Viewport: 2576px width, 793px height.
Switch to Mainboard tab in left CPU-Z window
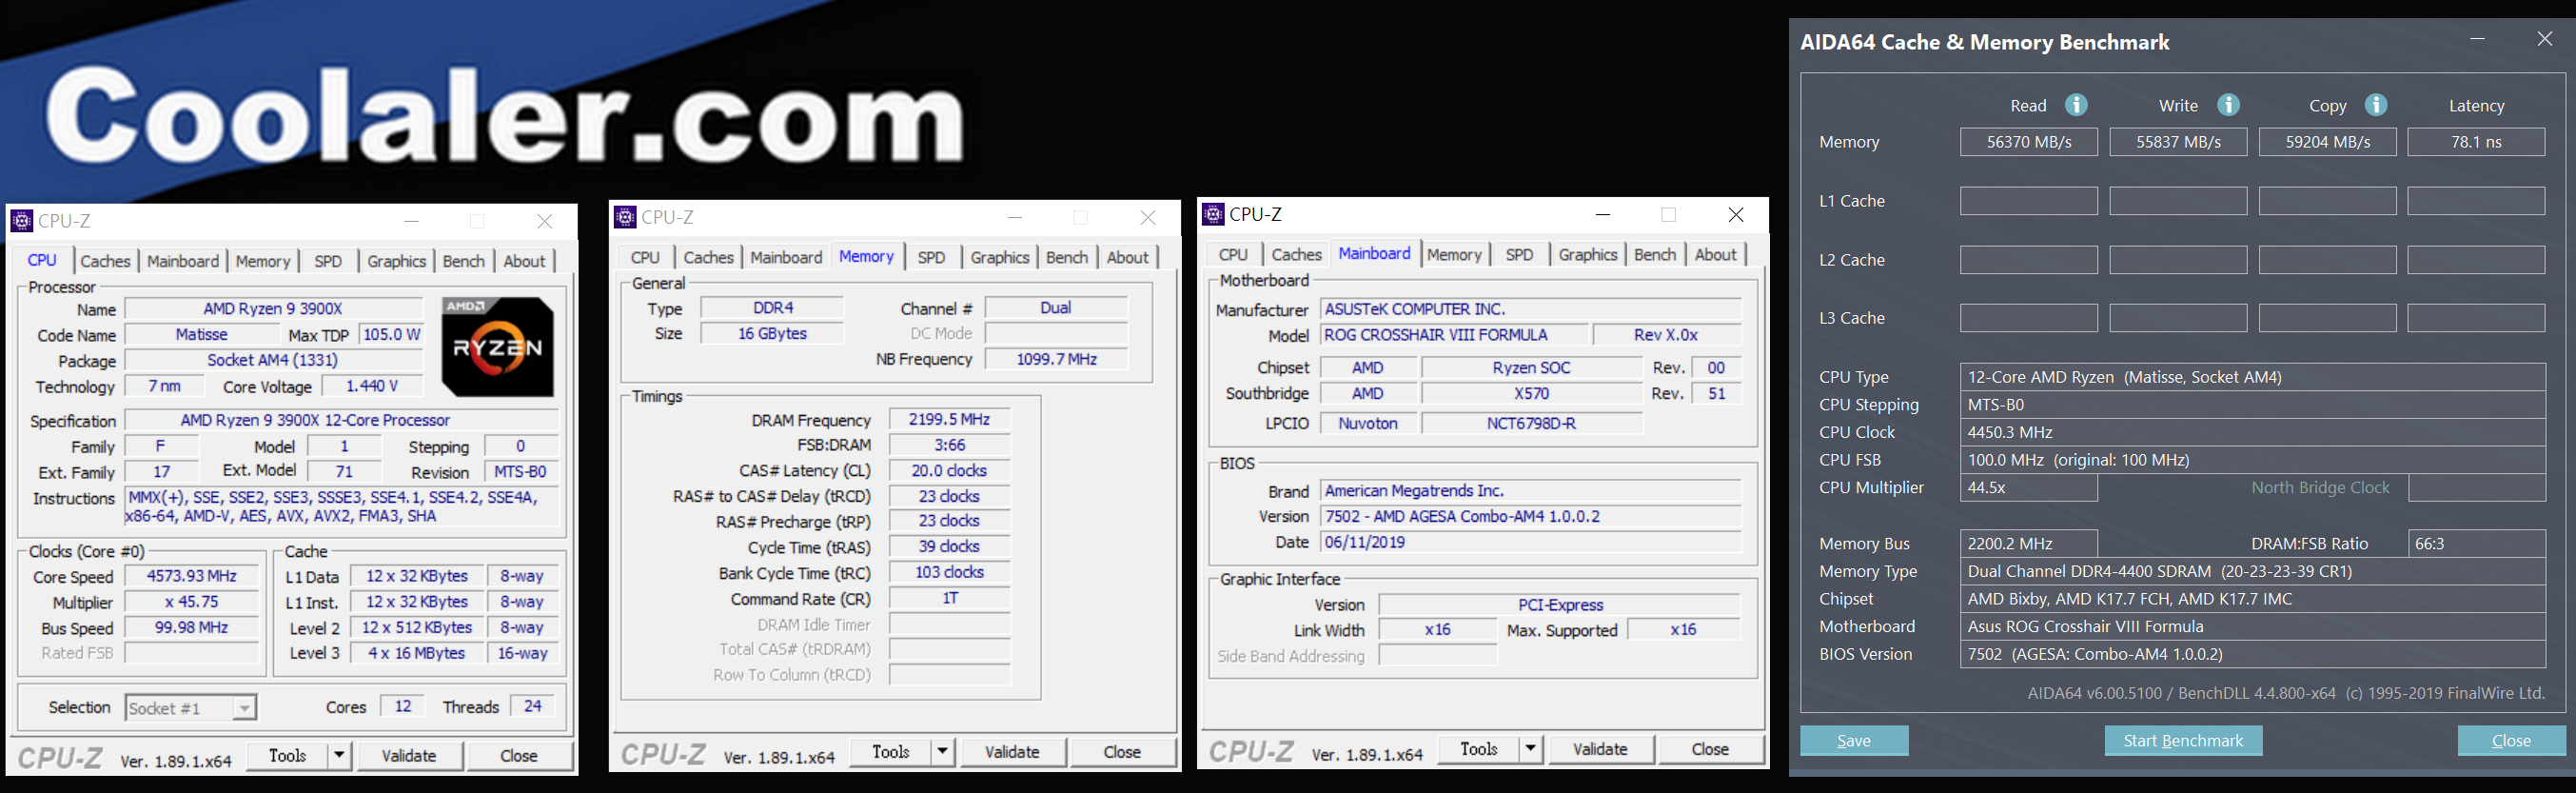click(x=183, y=261)
